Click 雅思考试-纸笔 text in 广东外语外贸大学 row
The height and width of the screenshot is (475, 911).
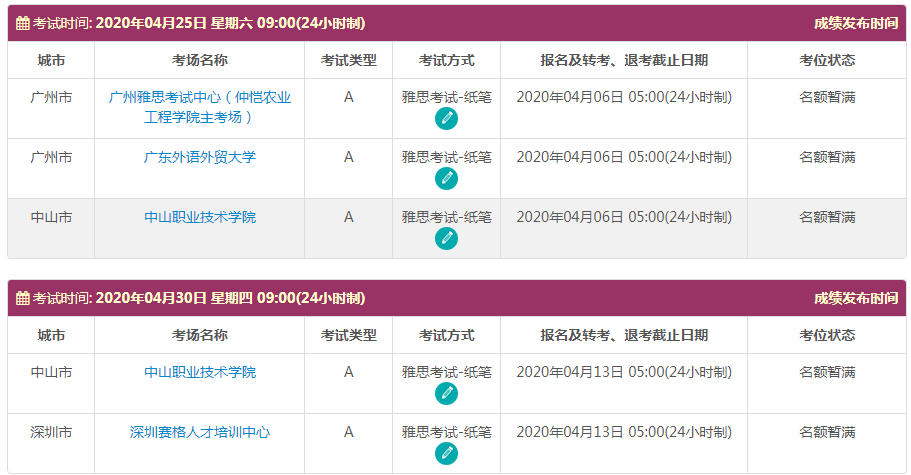pos(446,157)
